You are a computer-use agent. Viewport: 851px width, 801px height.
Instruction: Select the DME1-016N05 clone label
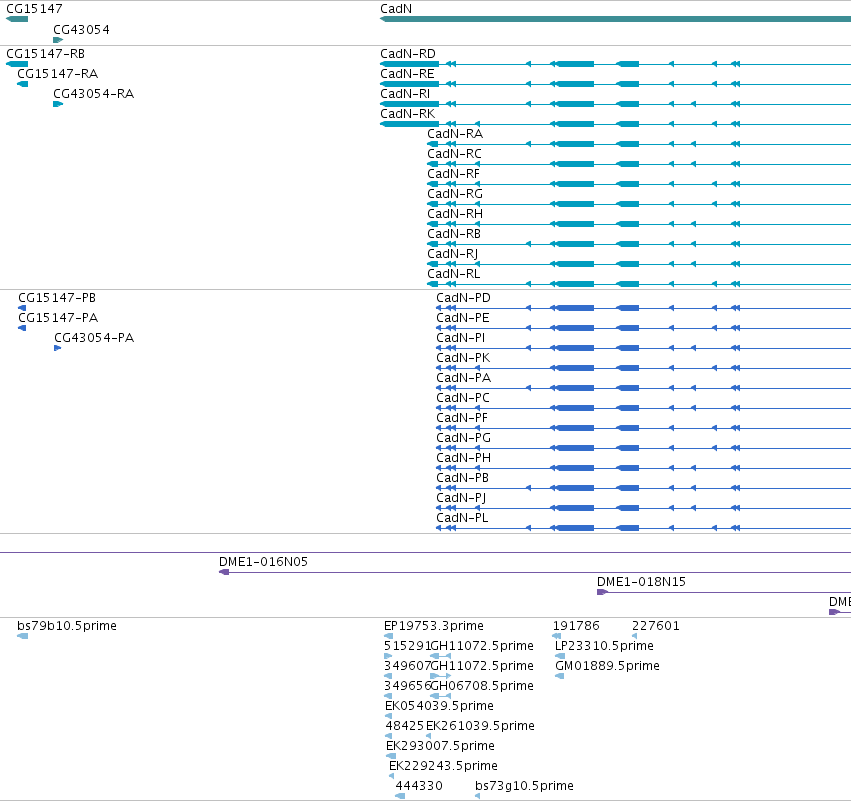pyautogui.click(x=263, y=562)
